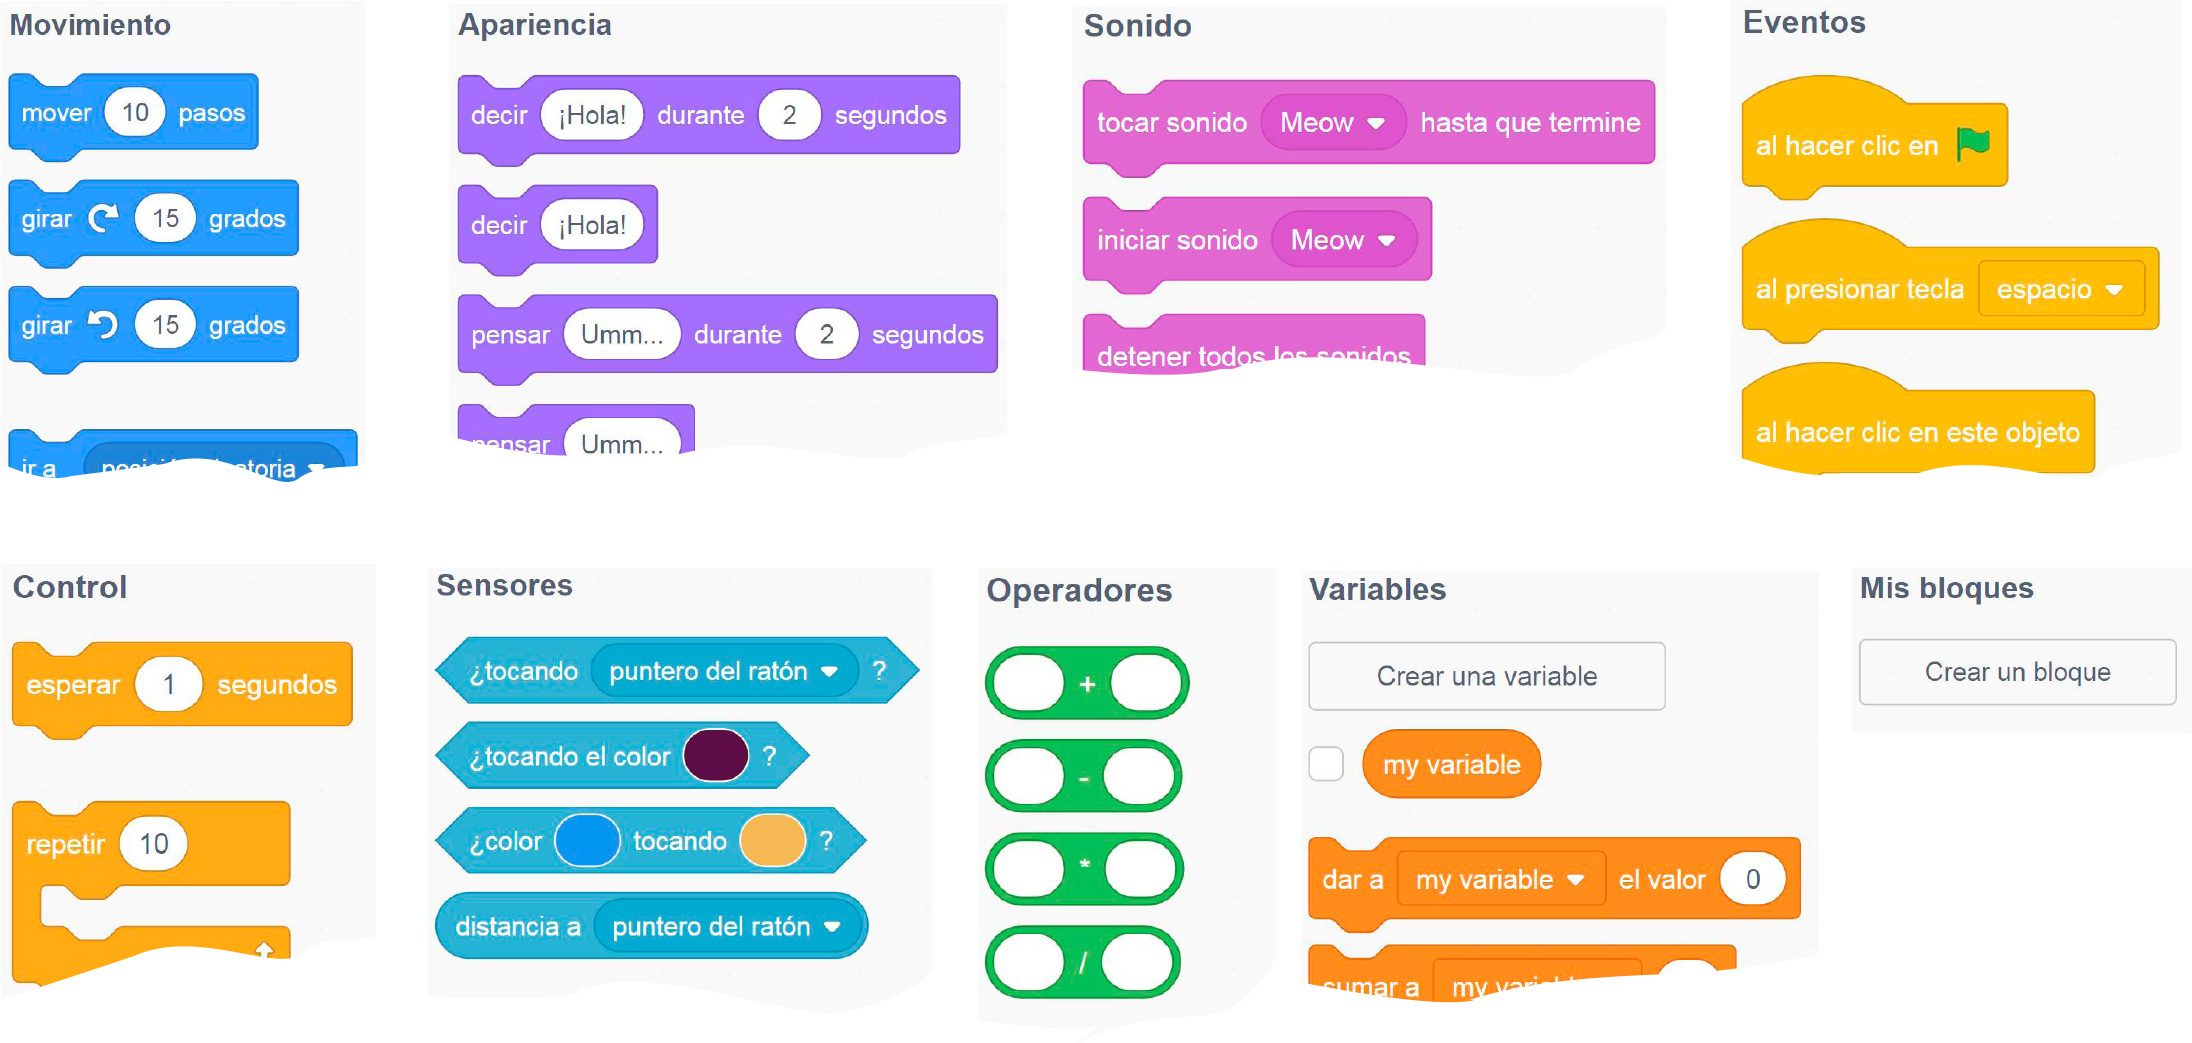Open the Meow dropdown in 'tocar sonido'
2192x1043 pixels.
tap(1332, 123)
